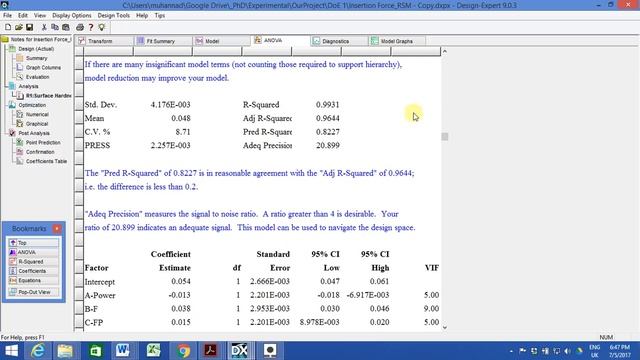Select the row header beside A-Power
The height and width of the screenshot is (360, 640).
(79, 295)
